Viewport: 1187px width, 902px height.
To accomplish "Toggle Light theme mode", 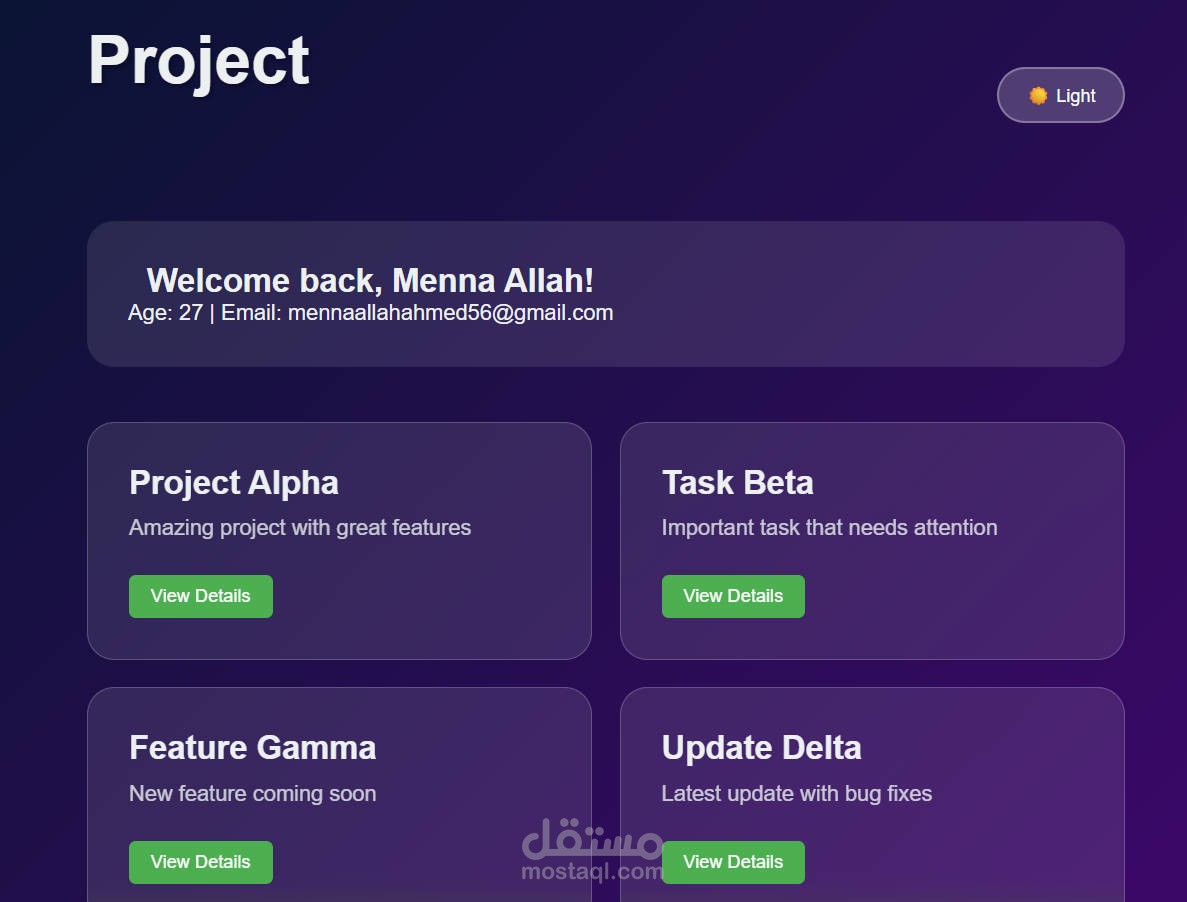I will (x=1061, y=95).
